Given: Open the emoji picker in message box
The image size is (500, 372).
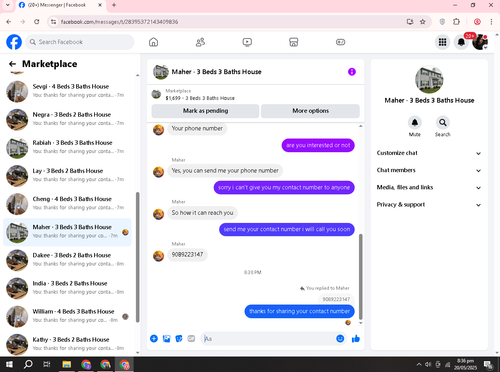Looking at the screenshot, I should coord(340,339).
